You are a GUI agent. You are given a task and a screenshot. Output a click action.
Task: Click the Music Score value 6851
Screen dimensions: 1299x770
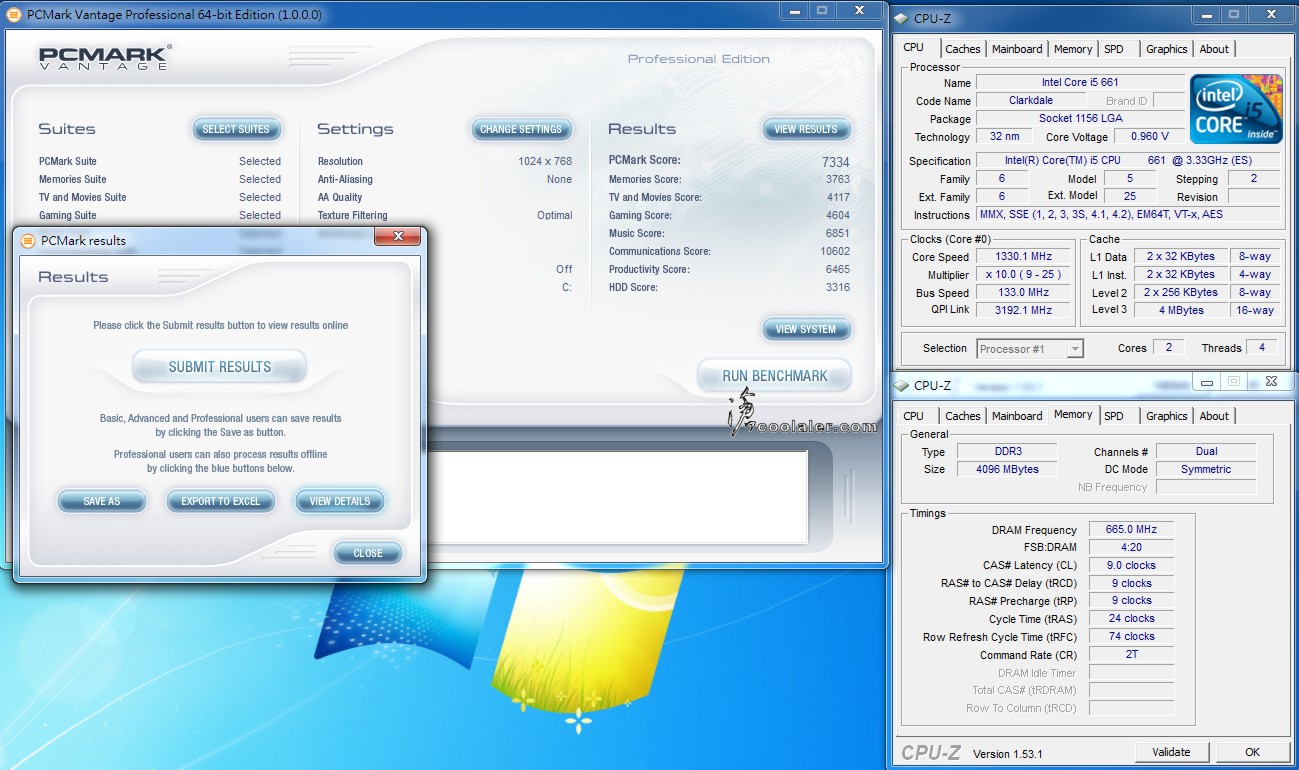point(838,233)
